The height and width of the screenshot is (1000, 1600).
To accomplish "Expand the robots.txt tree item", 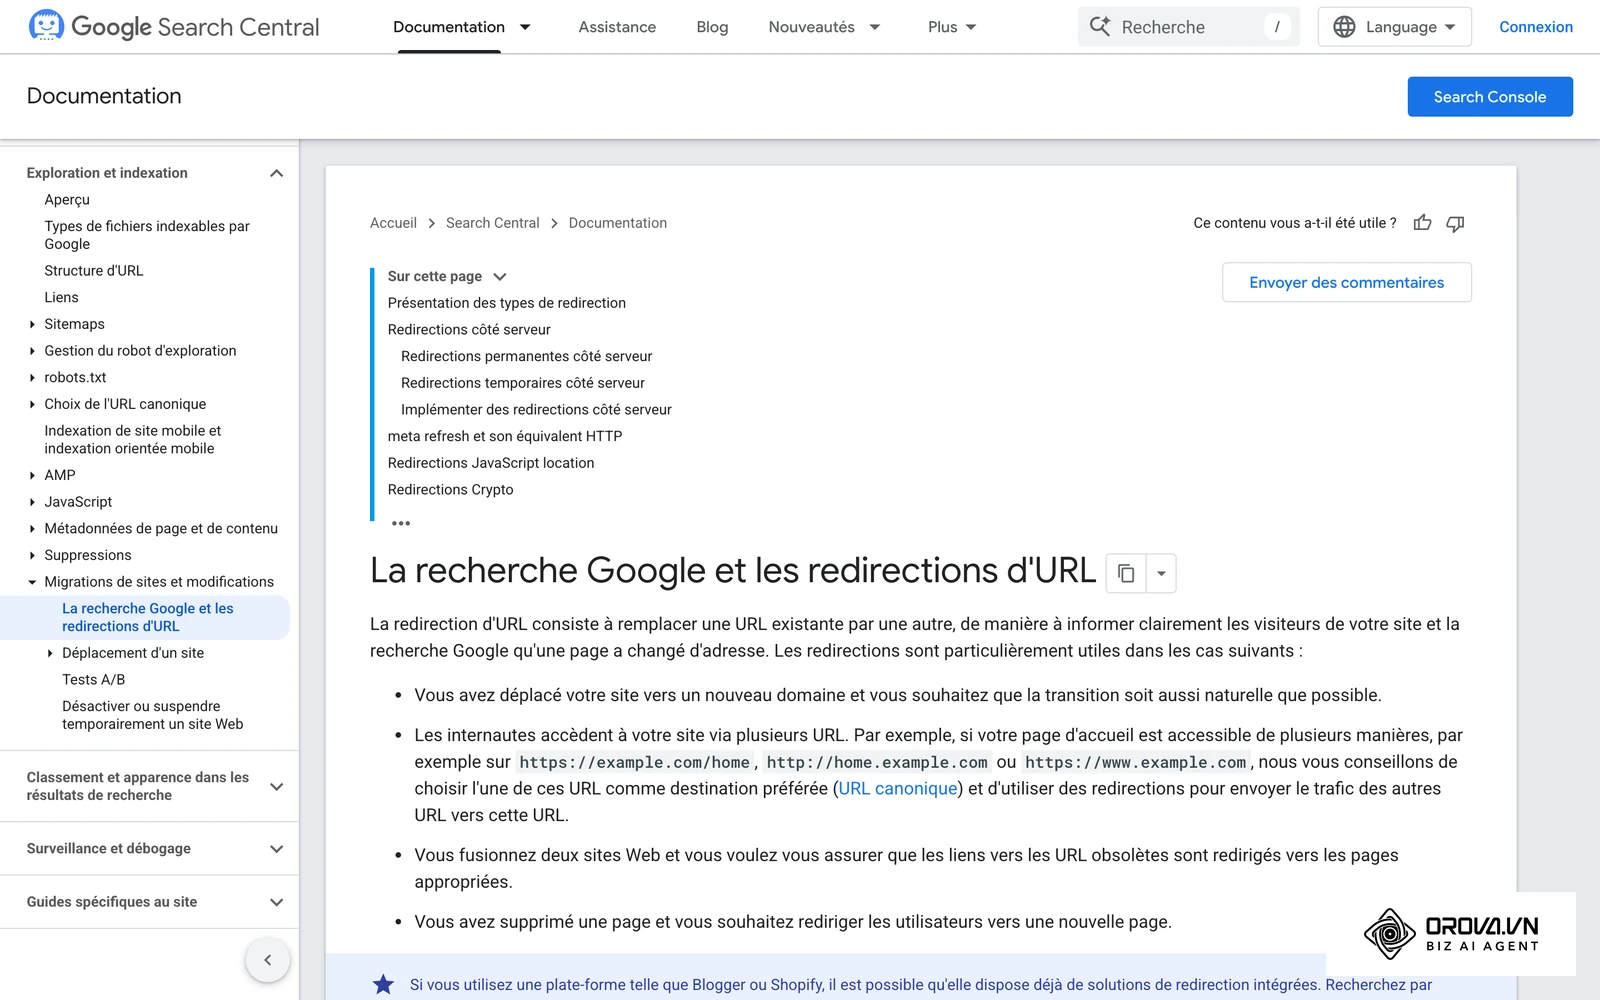I will pyautogui.click(x=32, y=377).
